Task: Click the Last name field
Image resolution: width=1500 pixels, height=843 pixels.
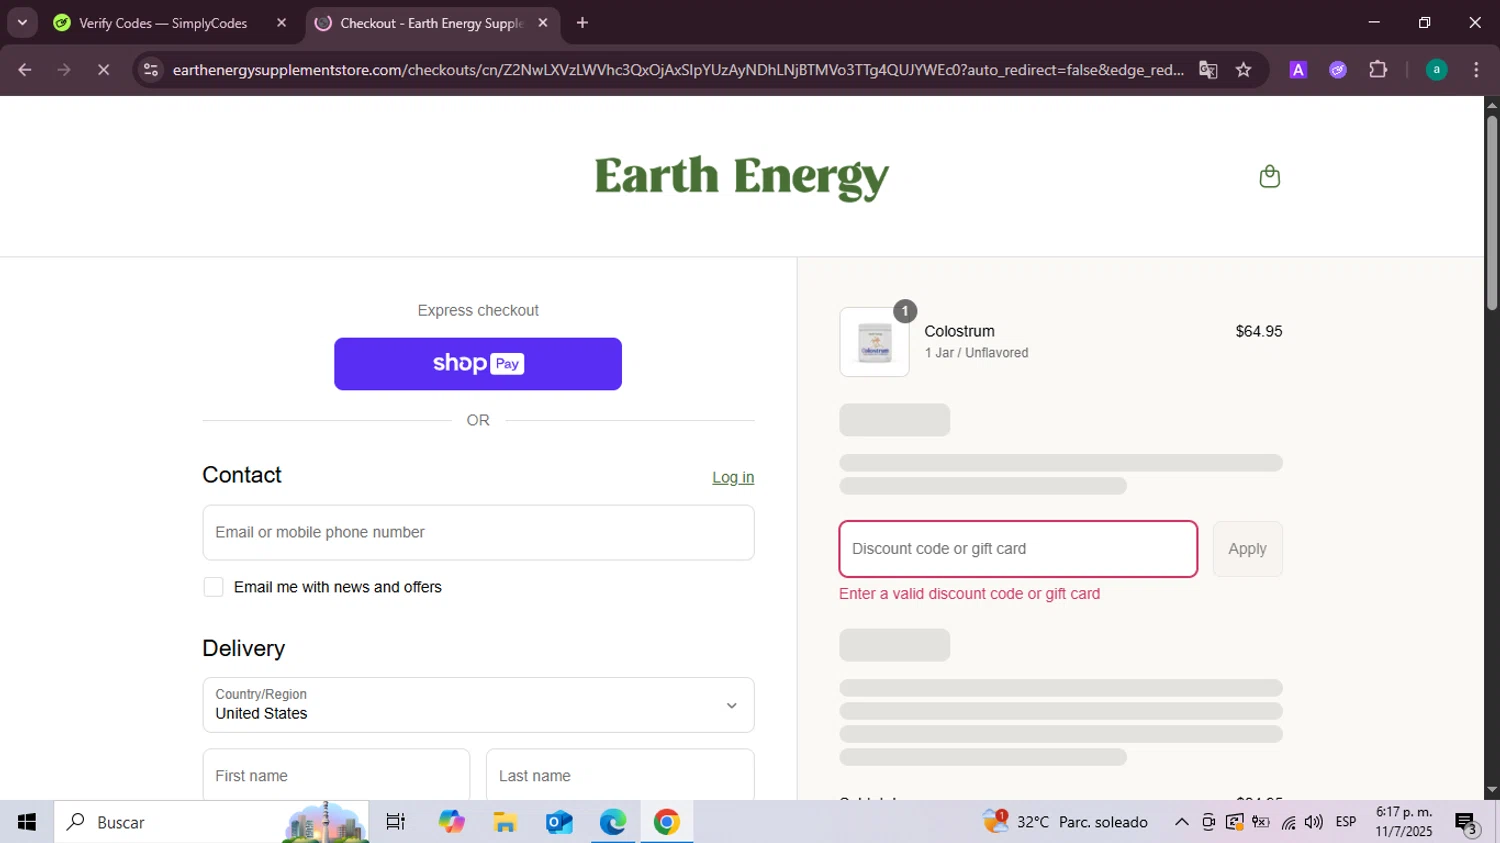Action: pyautogui.click(x=620, y=775)
